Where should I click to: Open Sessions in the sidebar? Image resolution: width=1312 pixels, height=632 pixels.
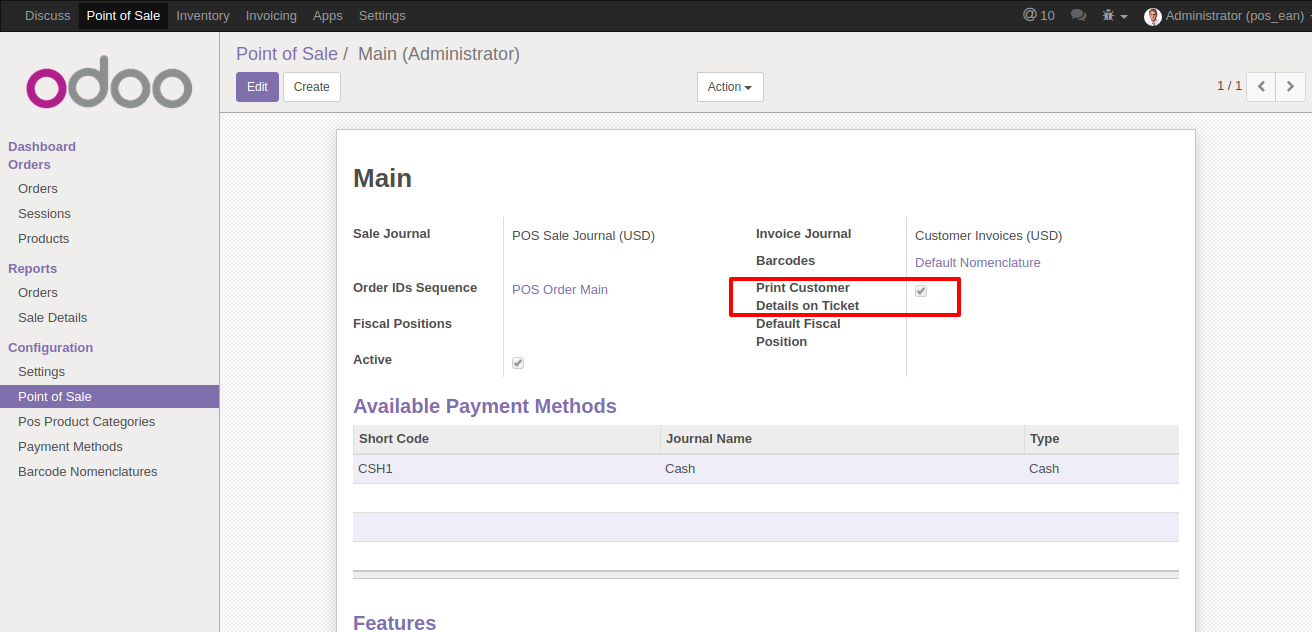click(44, 213)
